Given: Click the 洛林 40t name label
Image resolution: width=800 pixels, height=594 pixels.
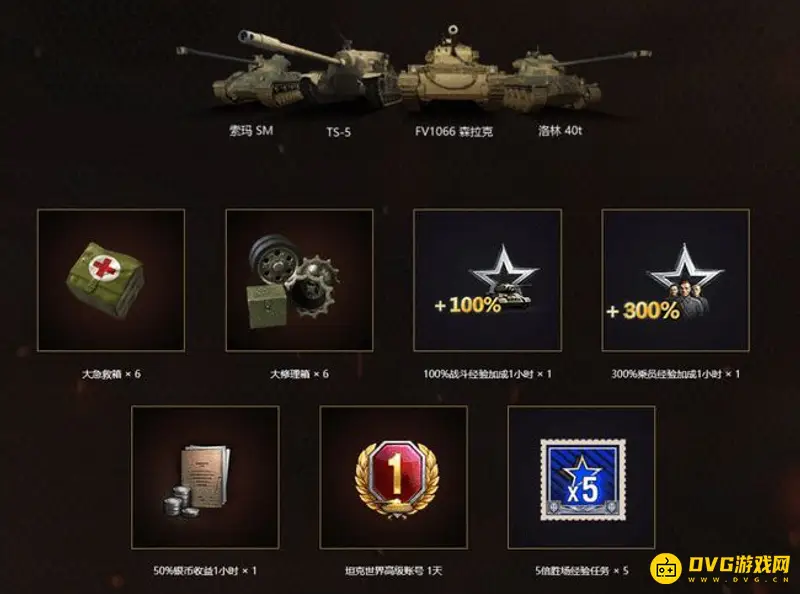Looking at the screenshot, I should point(560,131).
